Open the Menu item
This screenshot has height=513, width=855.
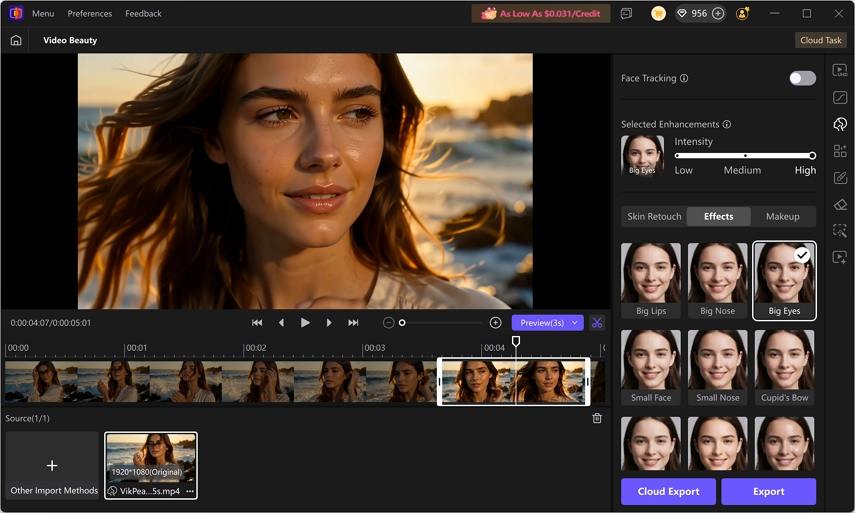[43, 14]
